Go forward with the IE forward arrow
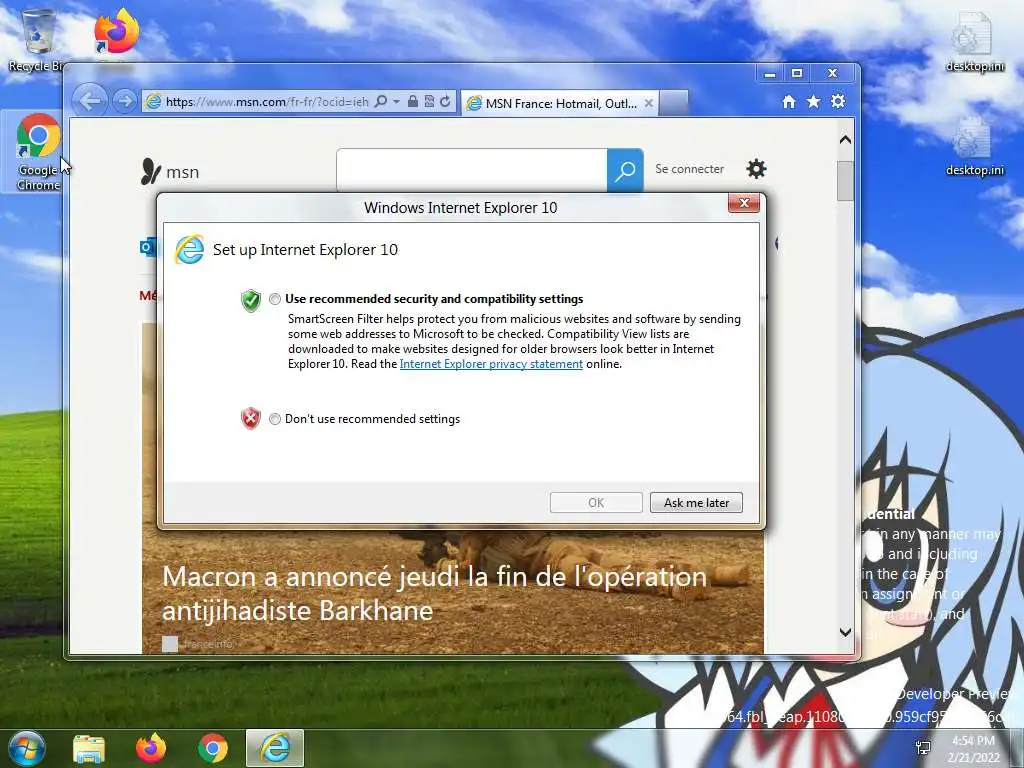 pyautogui.click(x=124, y=101)
